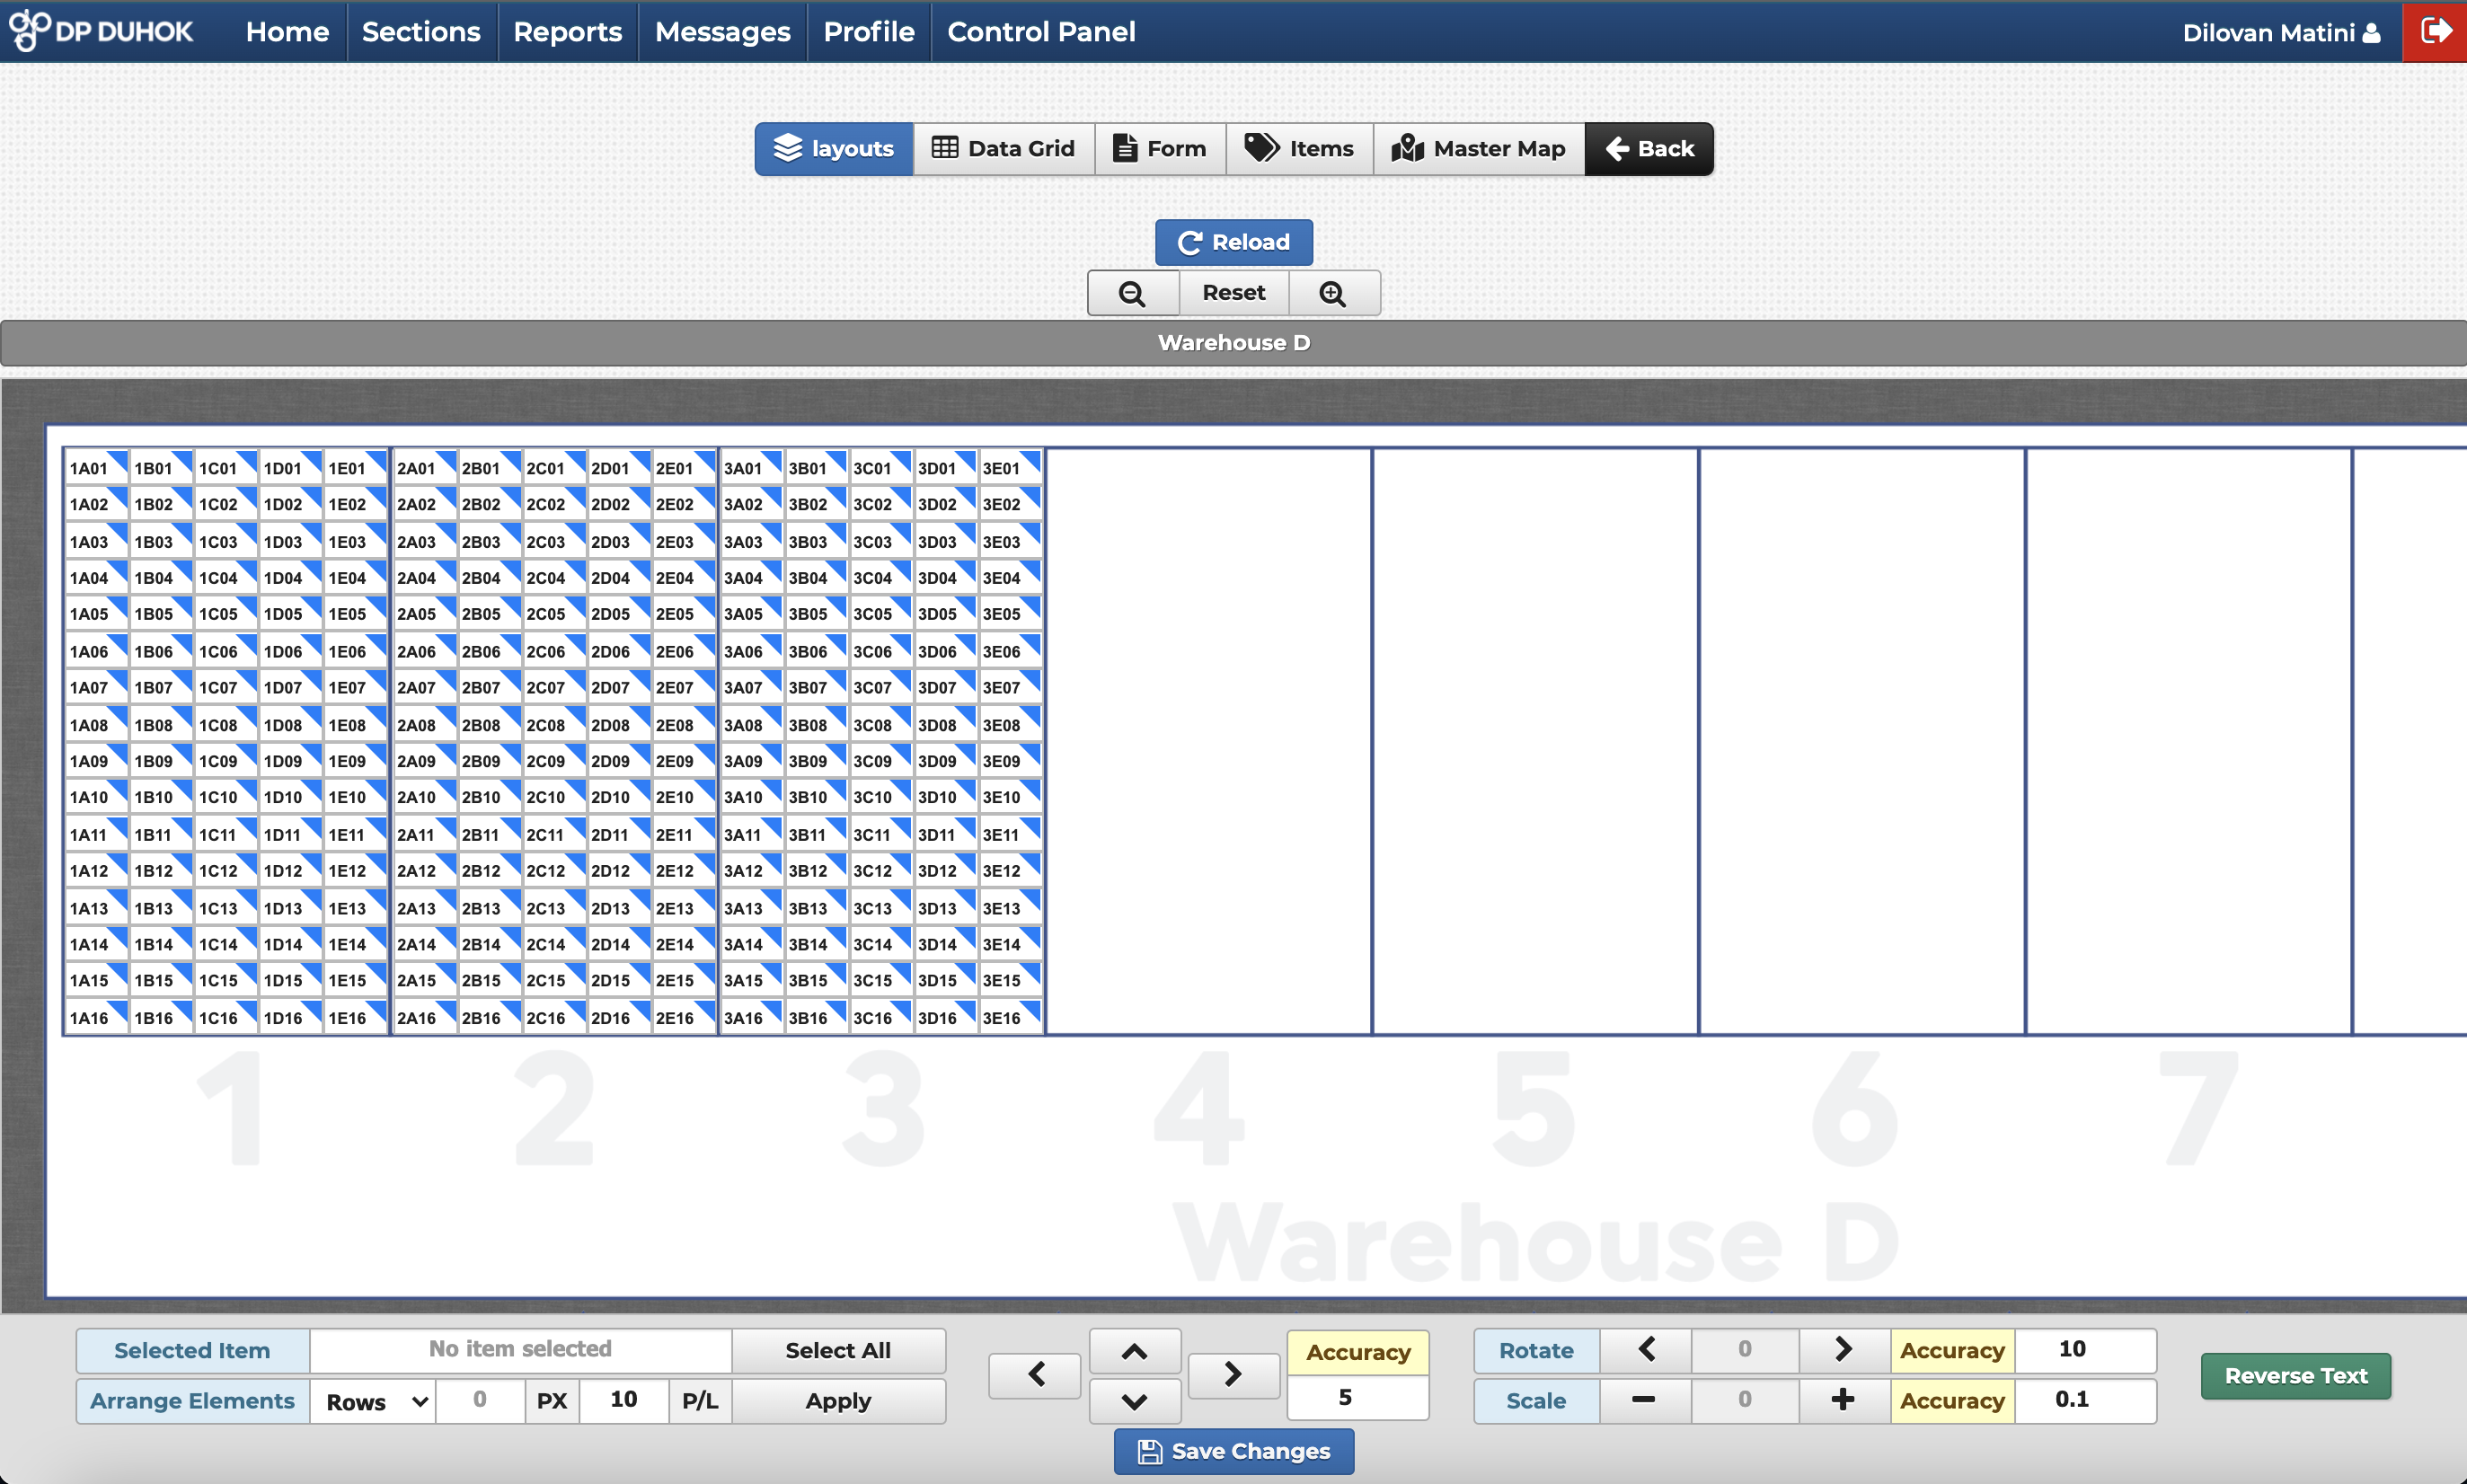2467x1484 pixels.
Task: Move selection up with arrow button
Action: (1134, 1351)
